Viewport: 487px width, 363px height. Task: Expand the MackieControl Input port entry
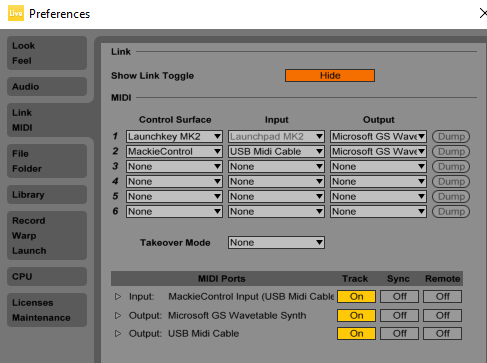[x=118, y=296]
